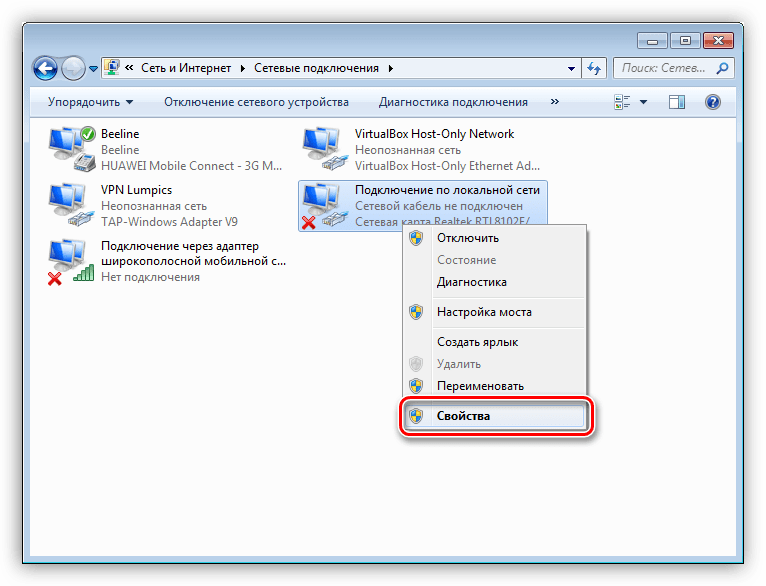Click the network folder icon in address bar
766x586 pixels.
pyautogui.click(x=112, y=68)
